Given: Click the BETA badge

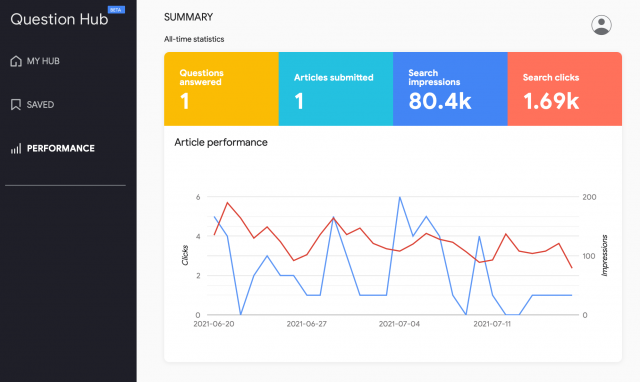Looking at the screenshot, I should 116,10.
